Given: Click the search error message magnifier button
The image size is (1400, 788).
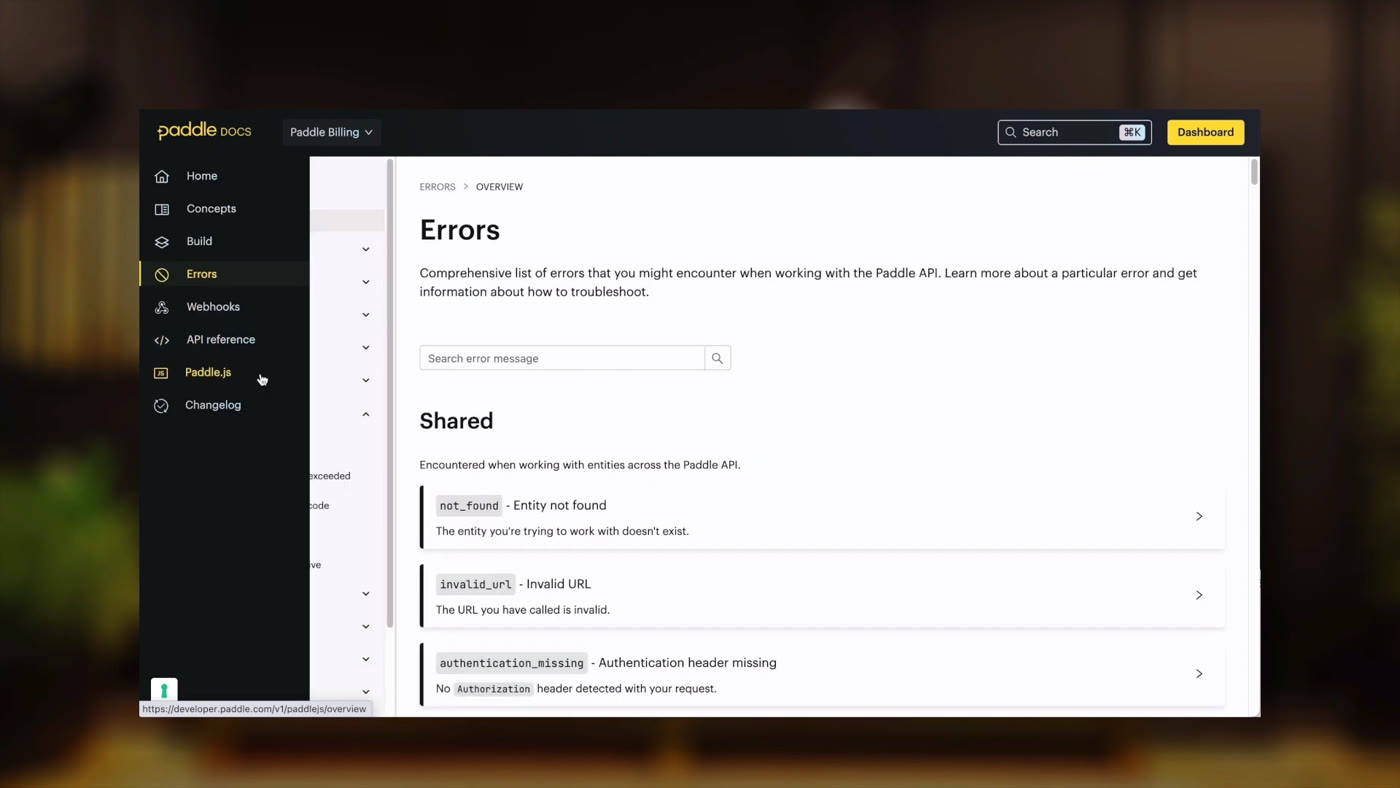Looking at the screenshot, I should (x=717, y=358).
